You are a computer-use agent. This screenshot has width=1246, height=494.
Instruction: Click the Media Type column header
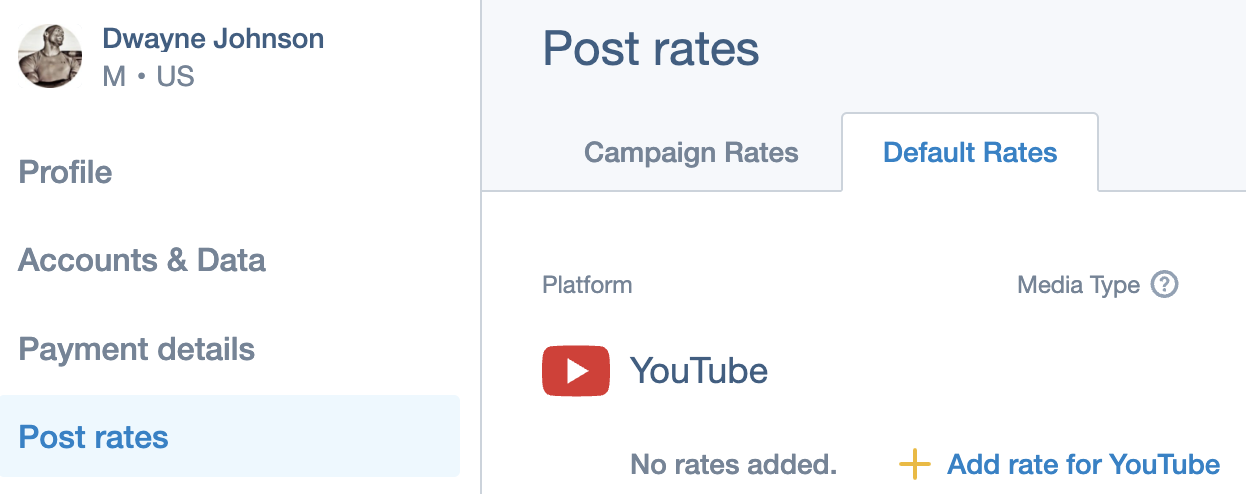coord(1078,285)
